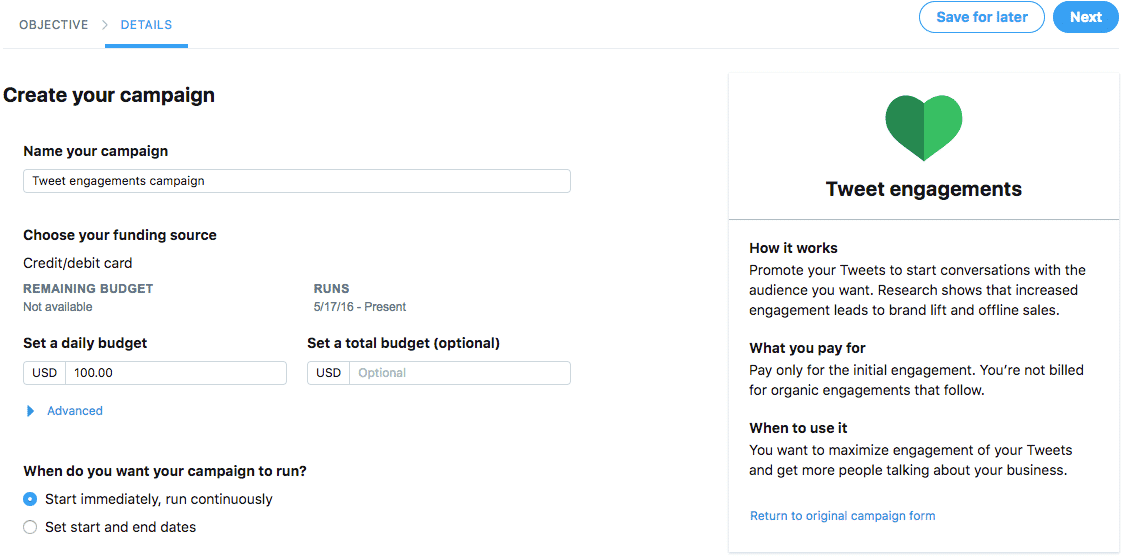The width and height of the screenshot is (1125, 559).
Task: Click the Tweet engagements panel title
Action: point(923,189)
